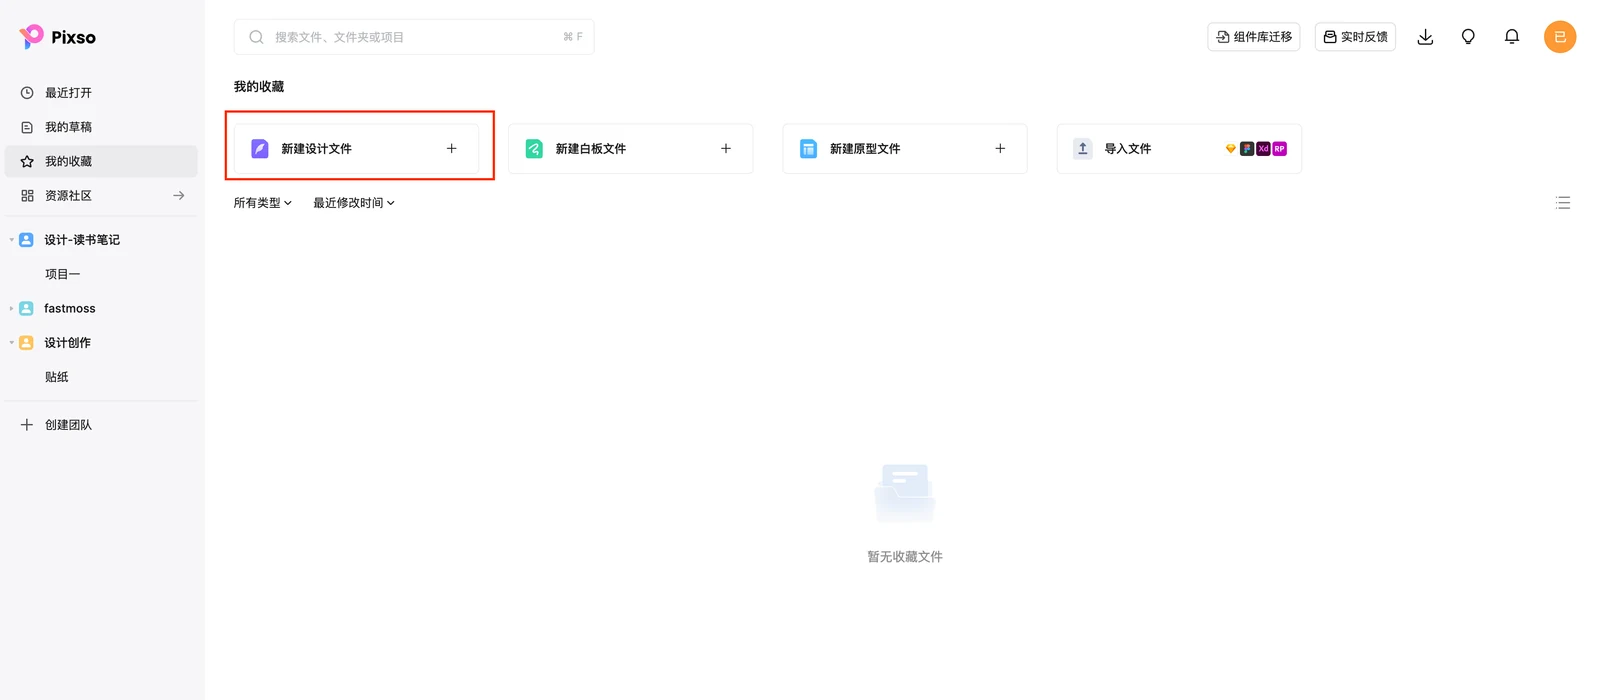The height and width of the screenshot is (700, 1600).
Task: Open the notifications bell
Action: pyautogui.click(x=1512, y=37)
